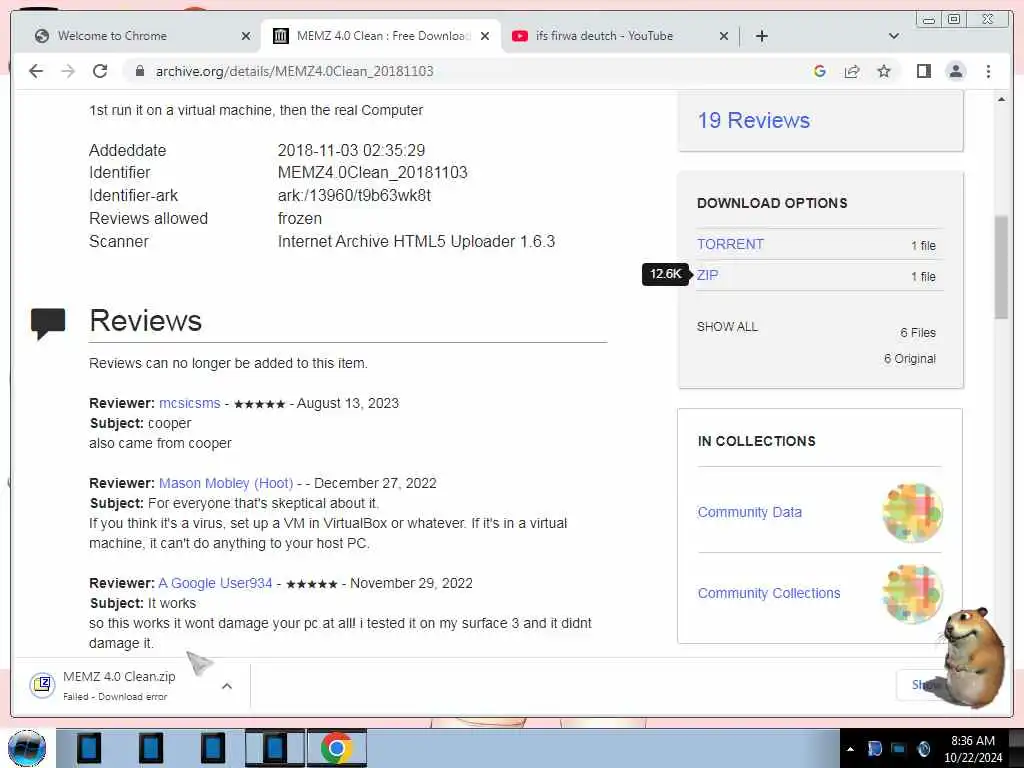Screen dimensions: 1024x768
Task: Open the Chrome profile avatar
Action: tap(955, 71)
